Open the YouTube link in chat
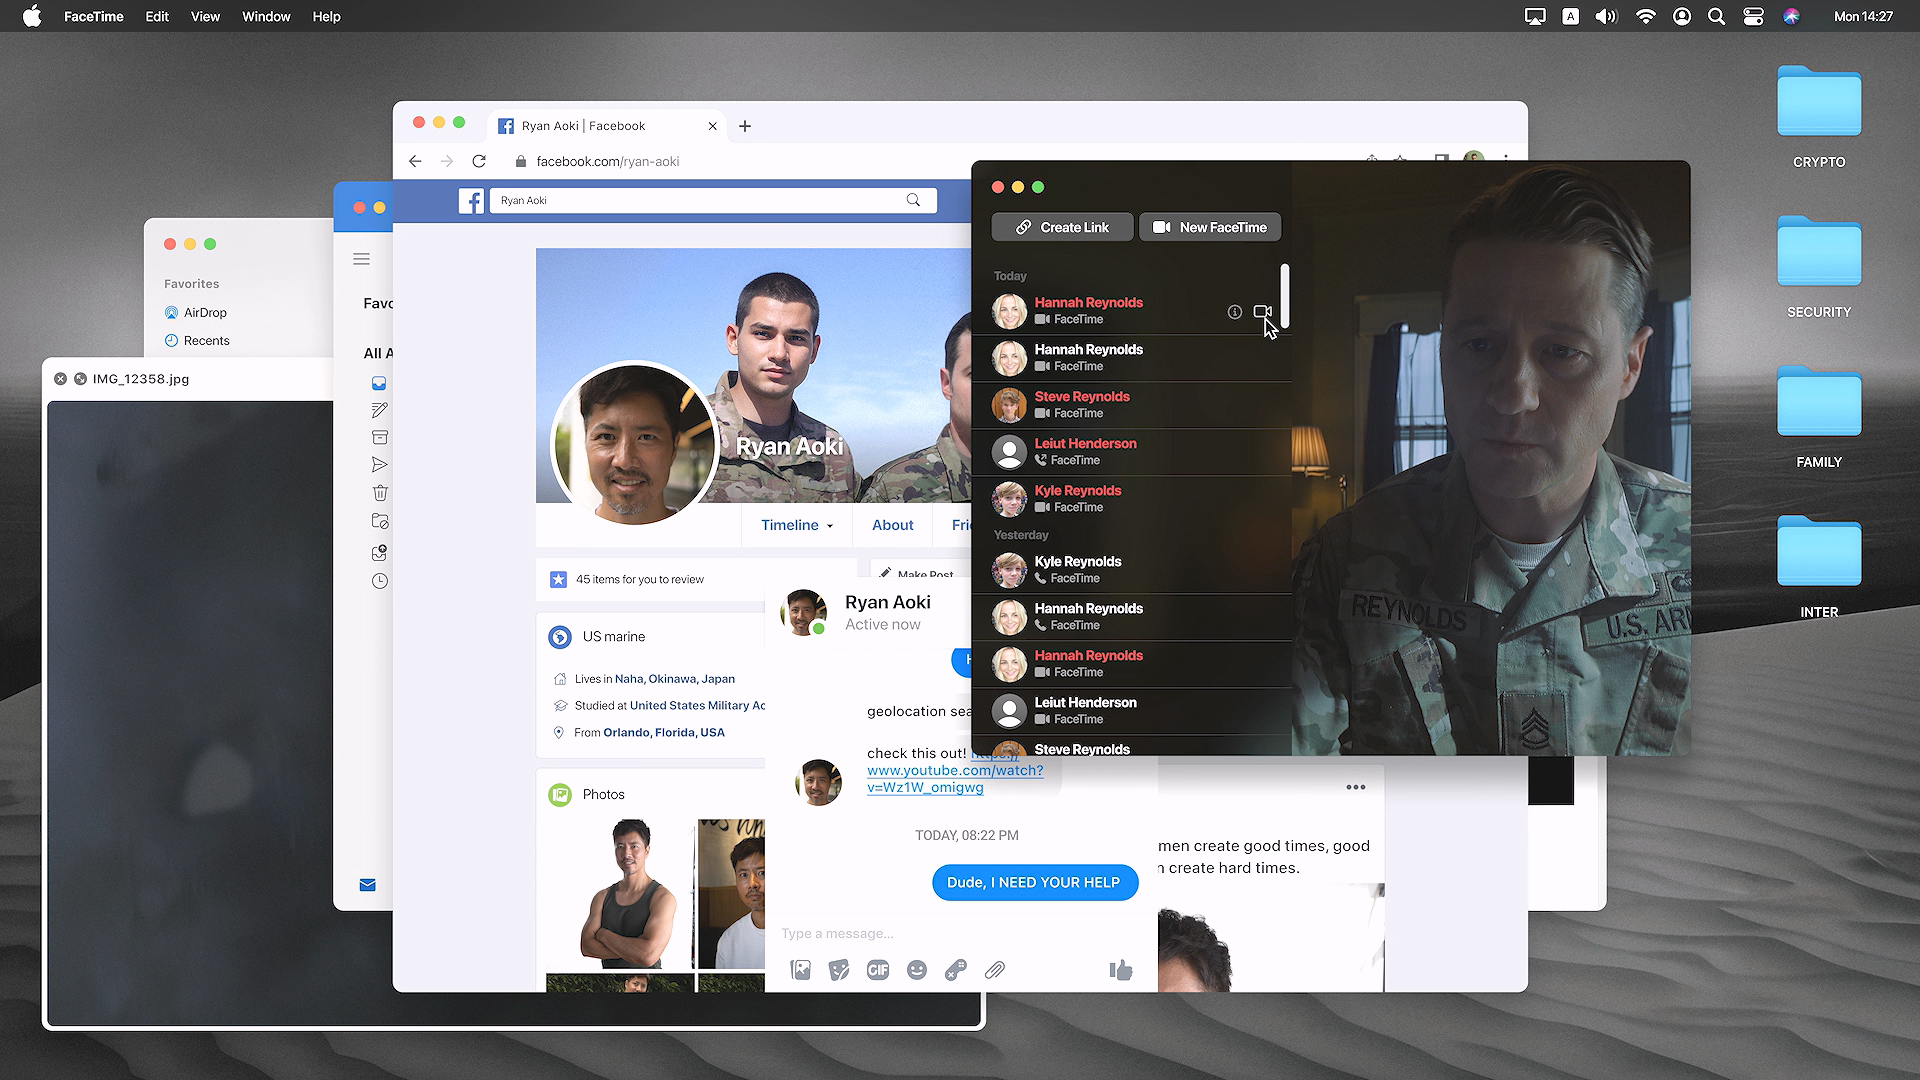Viewport: 1920px width, 1080px height. (954, 771)
